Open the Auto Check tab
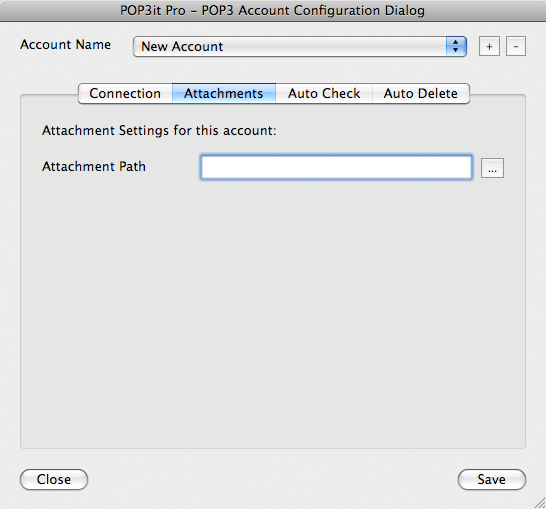 tap(324, 93)
